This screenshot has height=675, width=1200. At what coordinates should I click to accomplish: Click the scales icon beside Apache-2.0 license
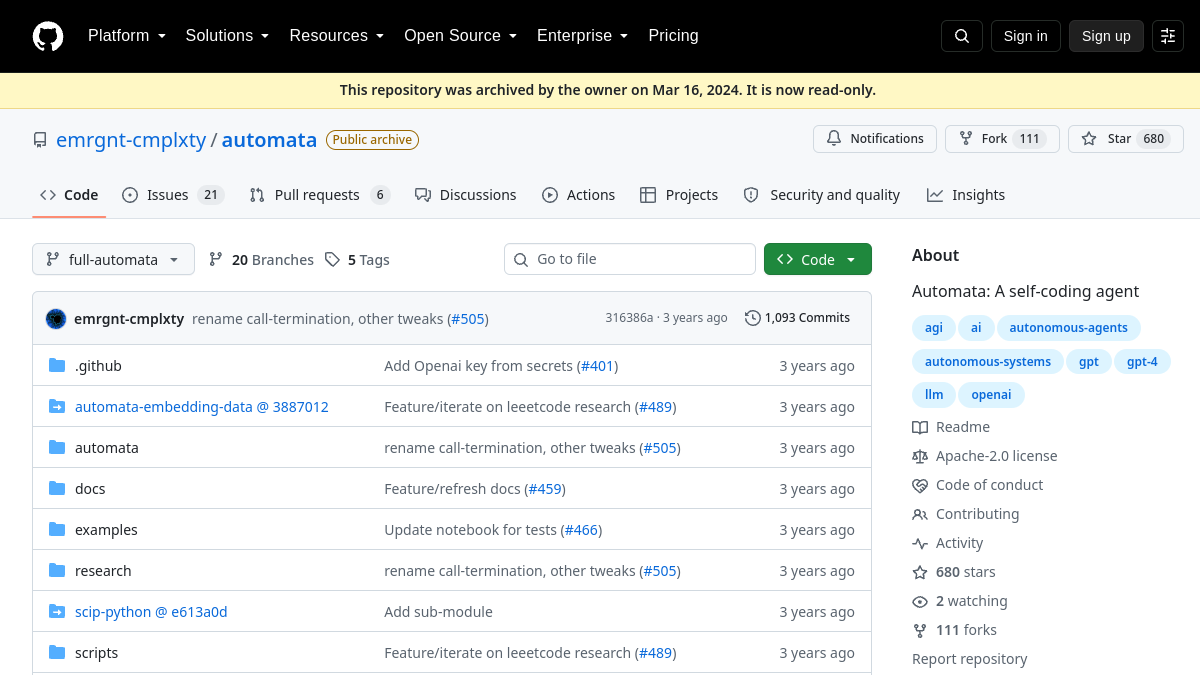click(x=920, y=456)
